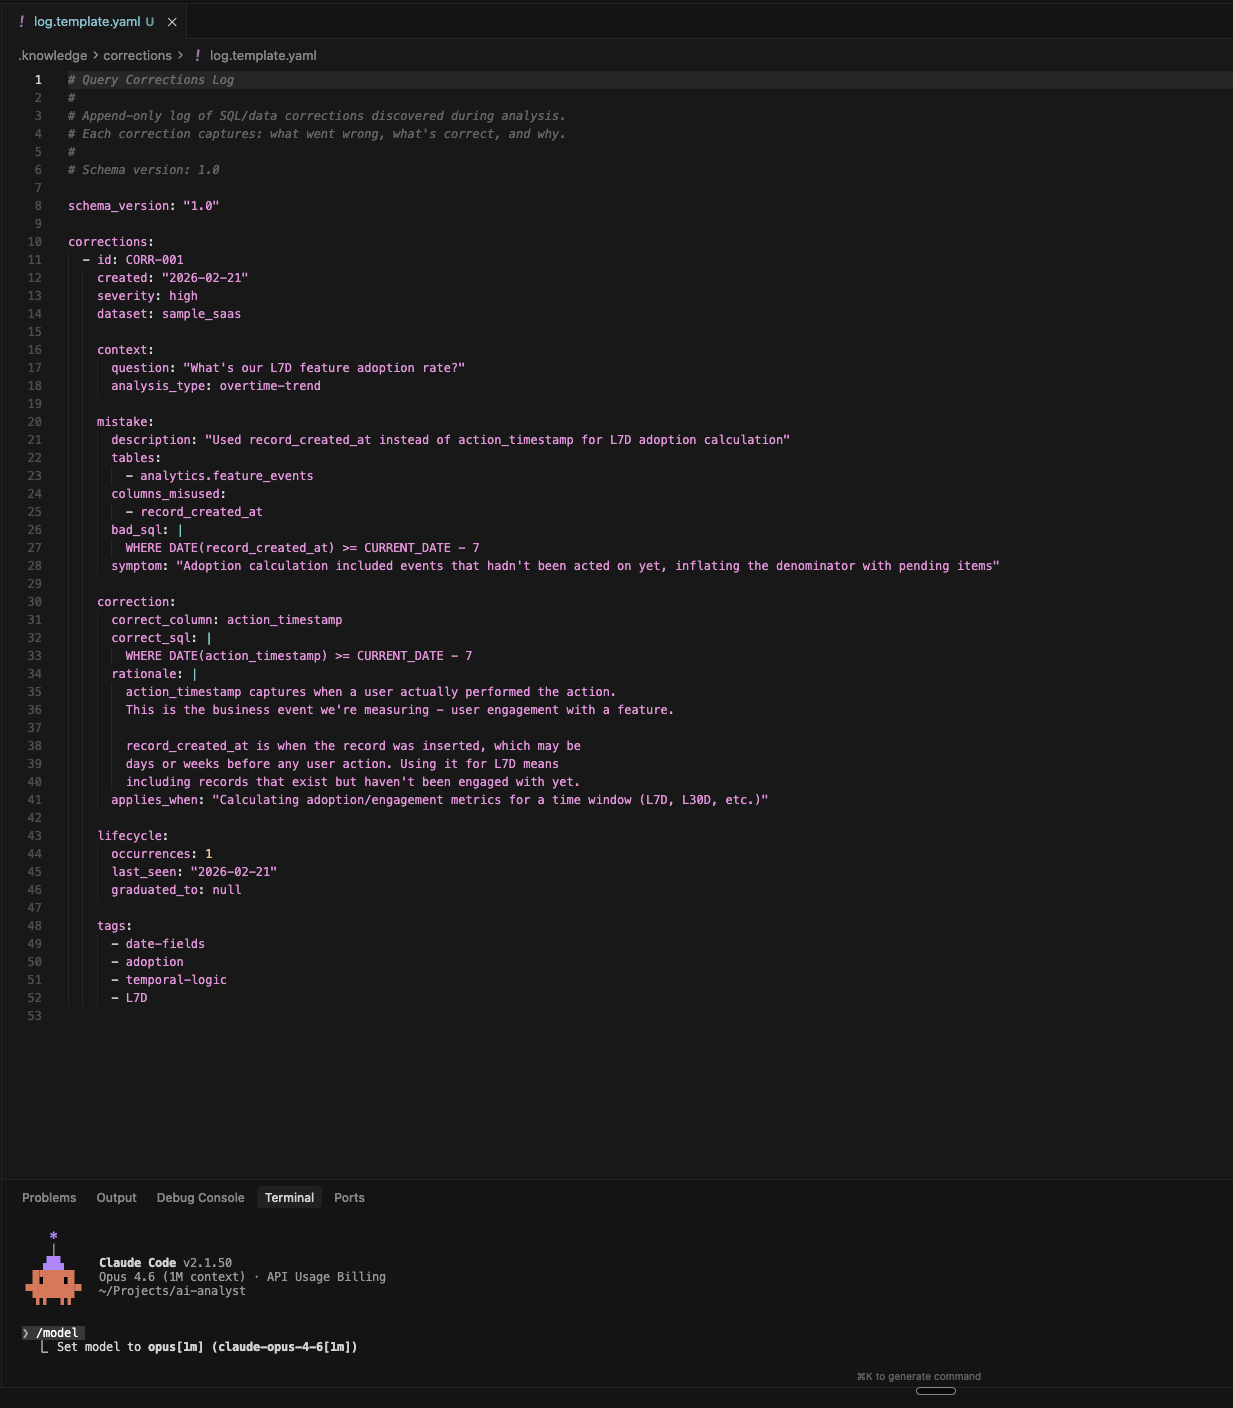
Task: Open the Debug Console panel
Action: coord(199,1197)
